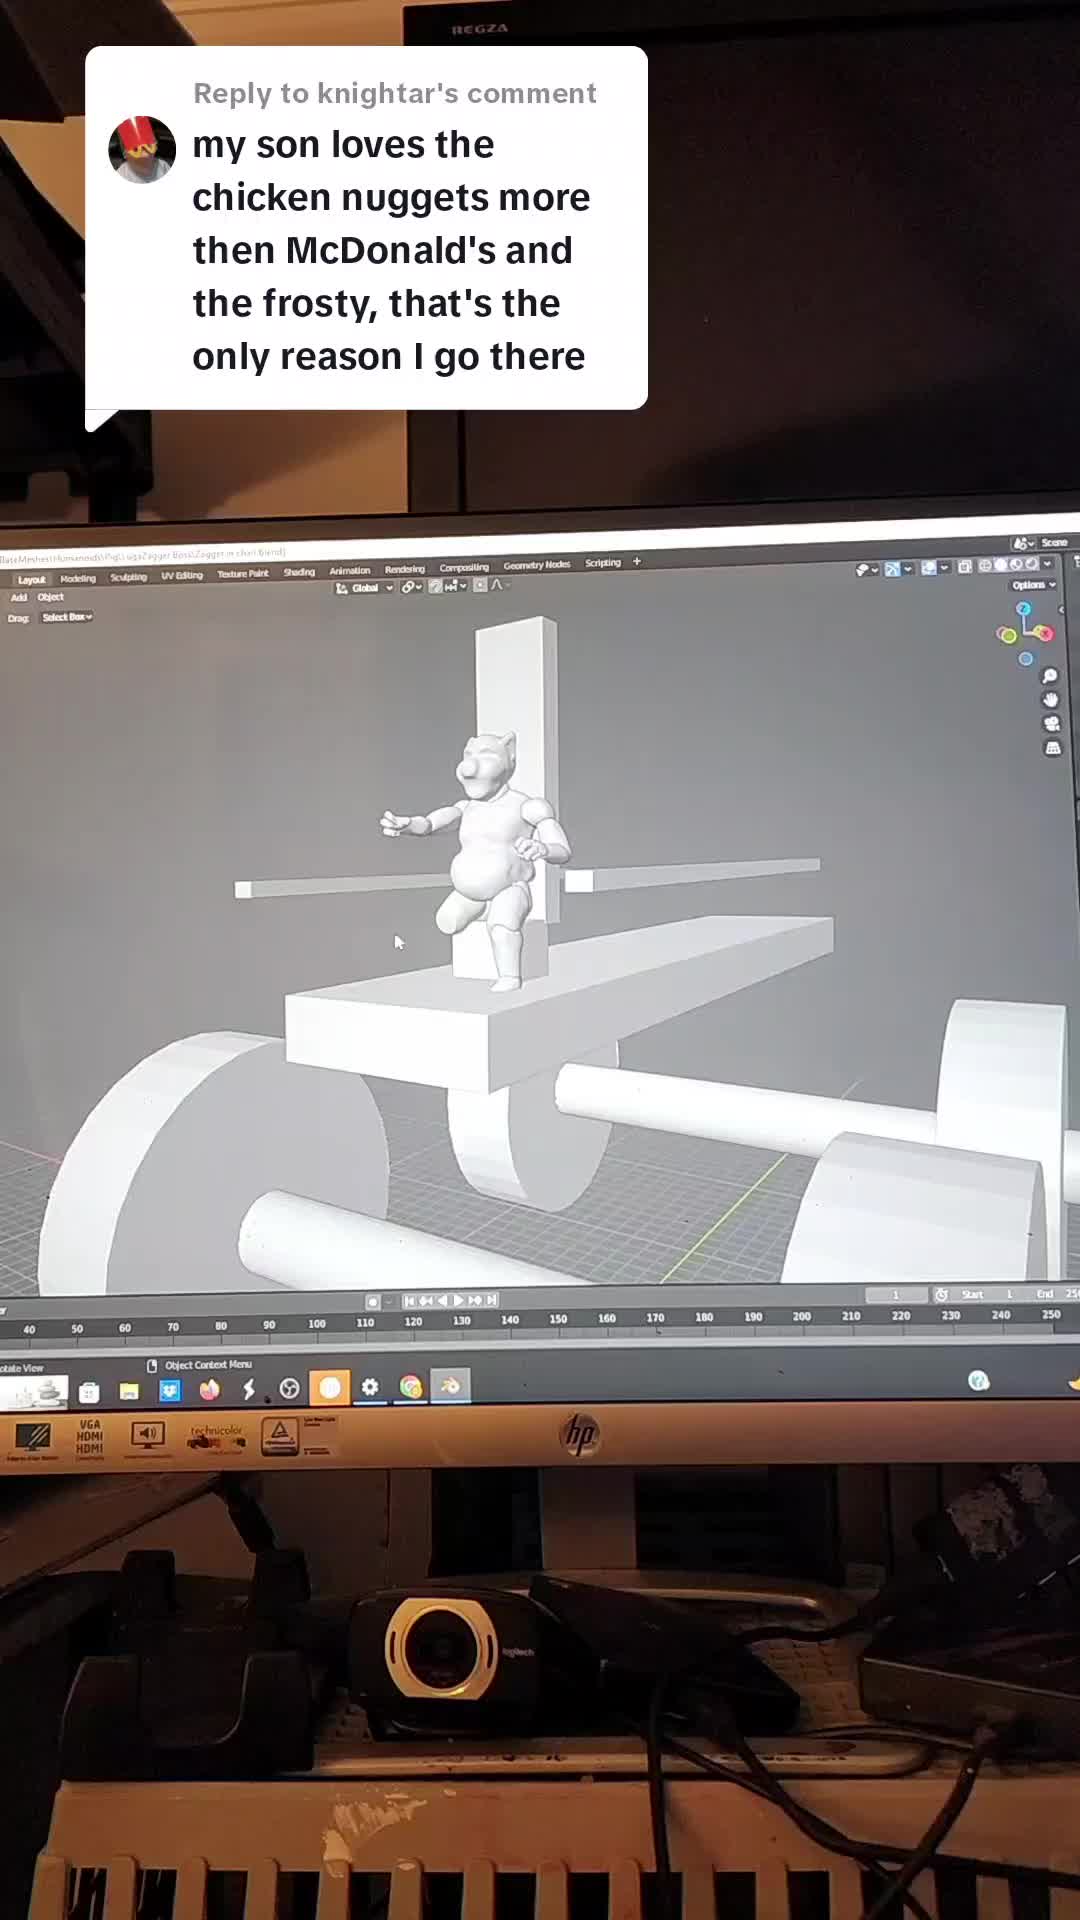Image resolution: width=1080 pixels, height=1920 pixels.
Task: Select rendered viewport shading
Action: click(x=1031, y=564)
